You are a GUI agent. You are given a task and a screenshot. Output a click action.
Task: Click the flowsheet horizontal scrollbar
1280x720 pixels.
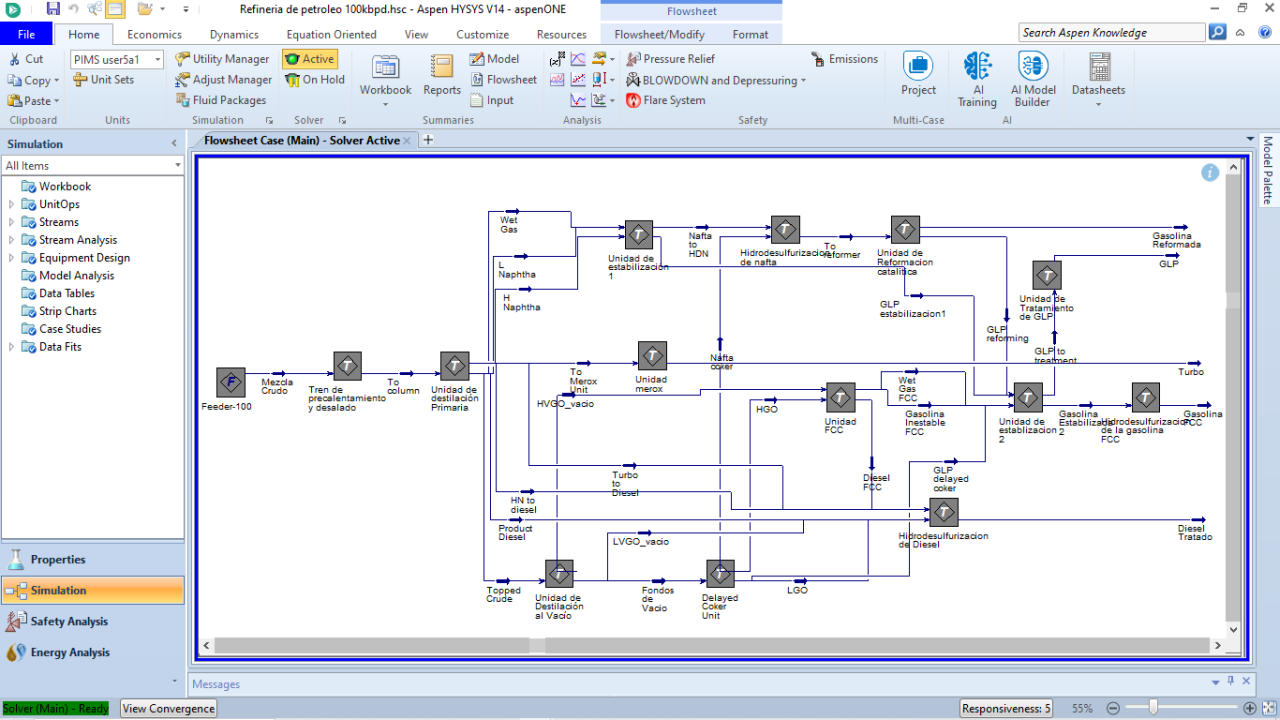[x=713, y=645]
